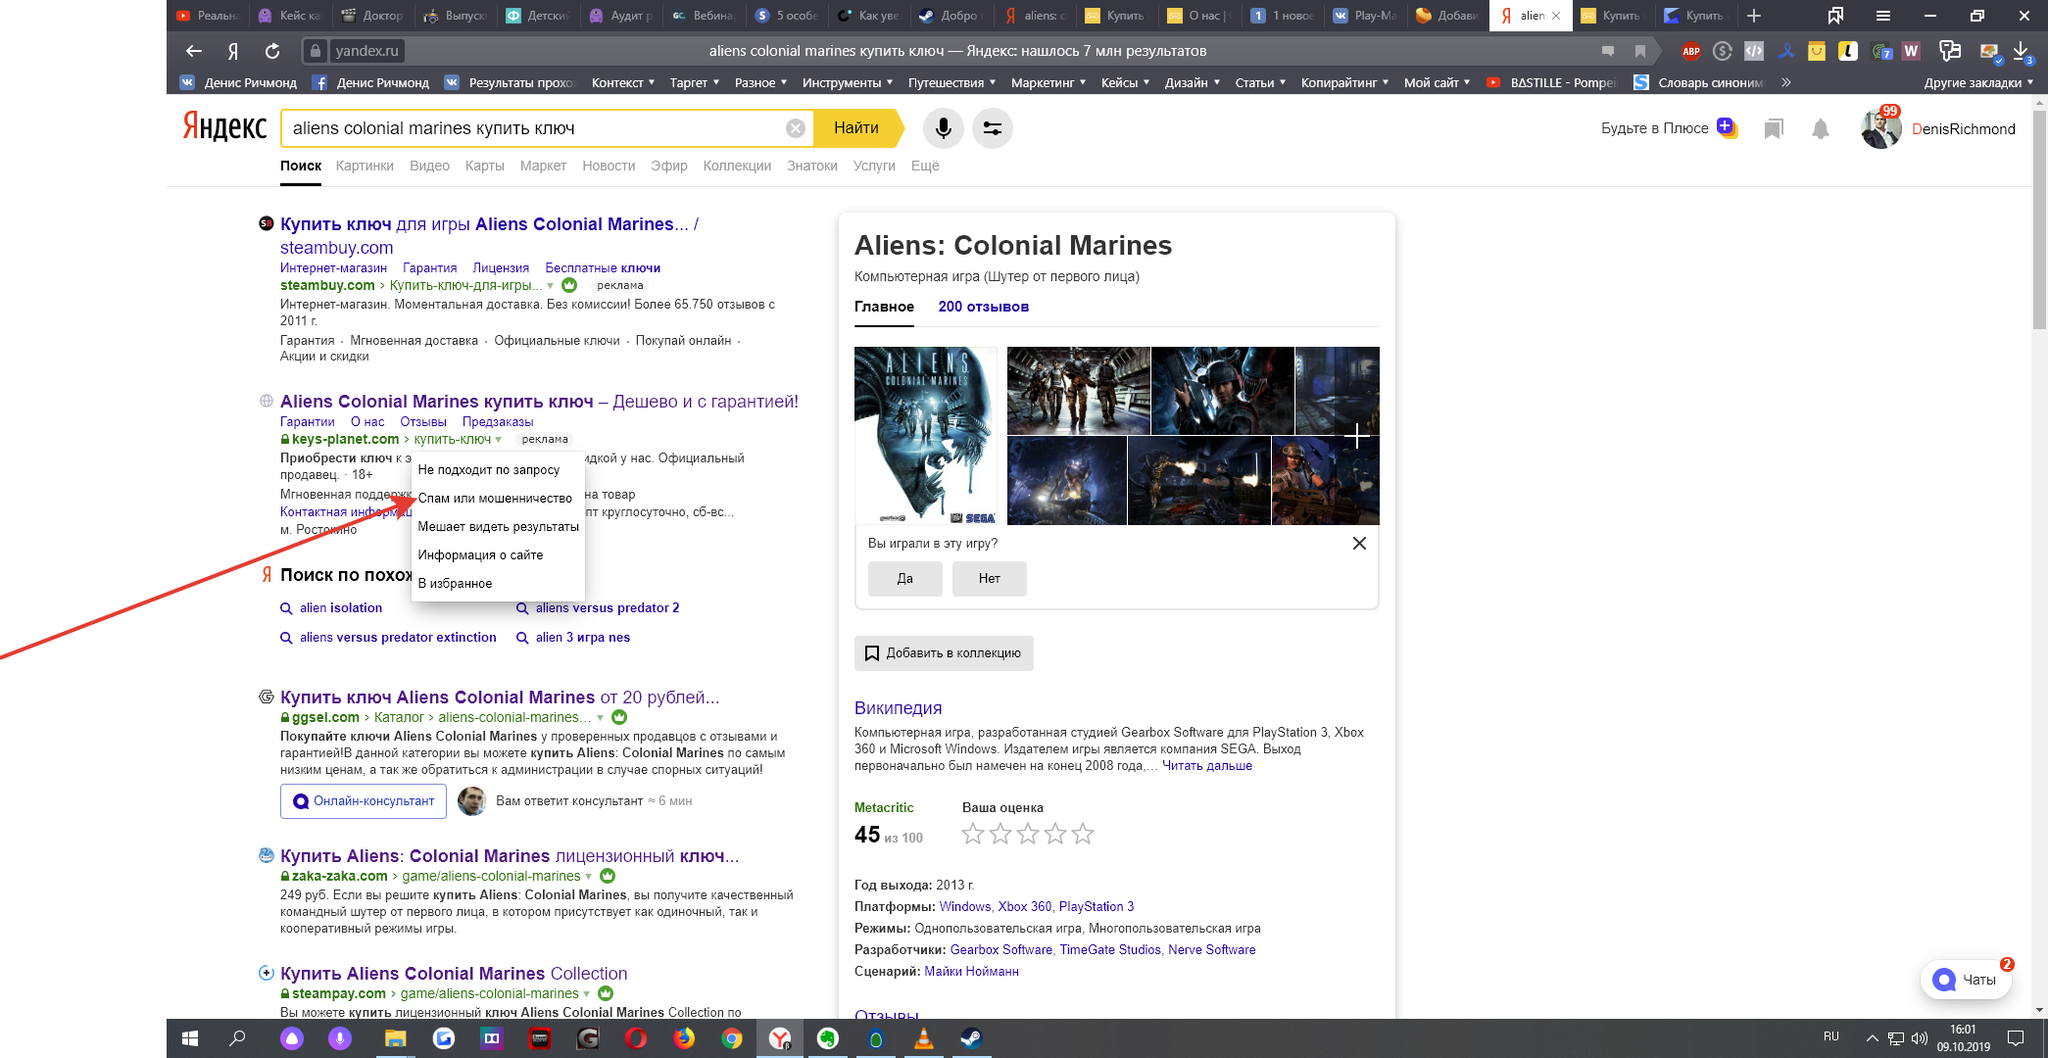The image size is (2048, 1058).
Task: Open Steam from the taskbar
Action: click(970, 1038)
